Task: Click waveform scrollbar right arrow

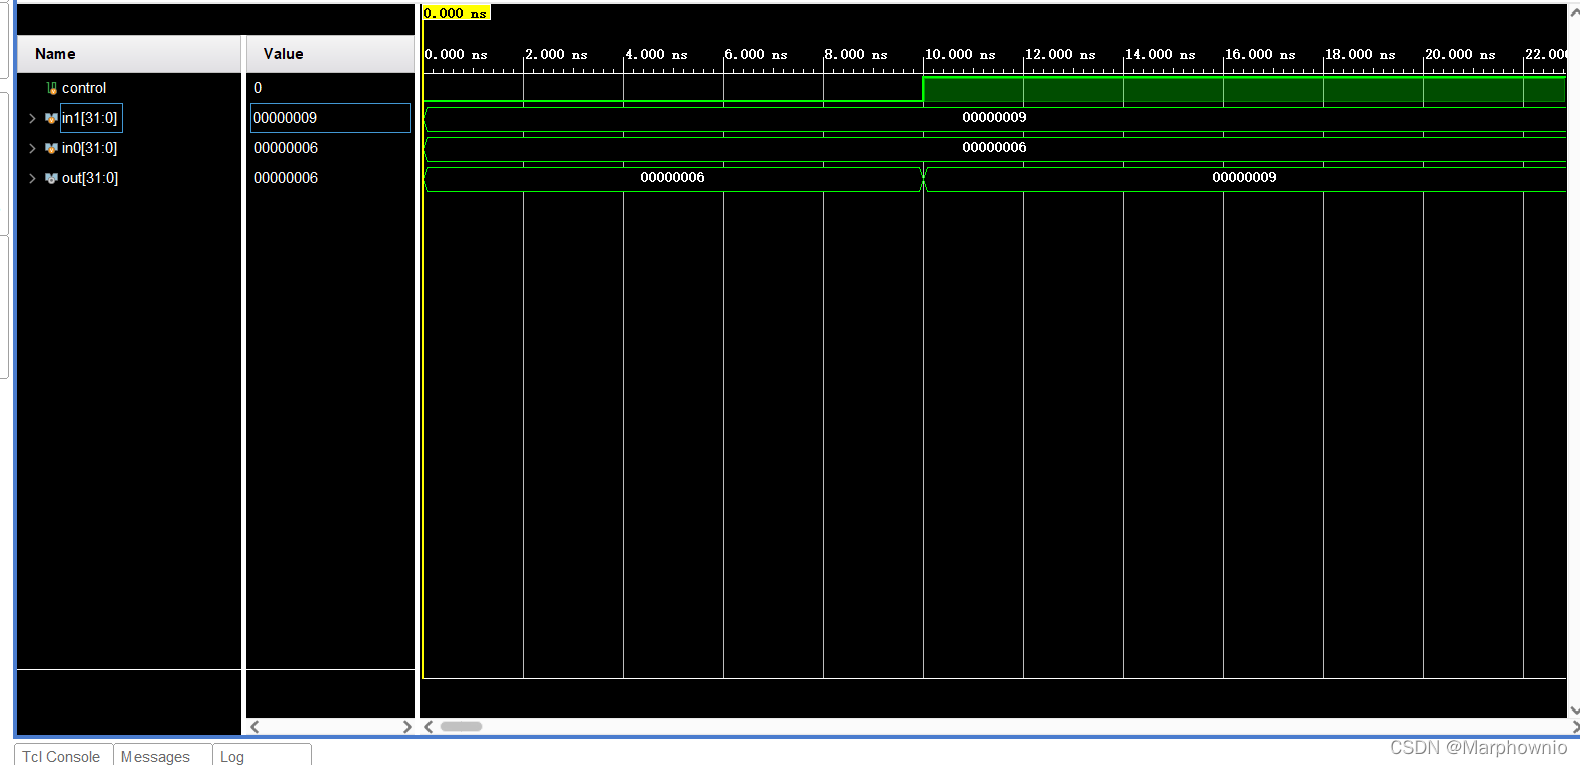Action: coord(1575,727)
